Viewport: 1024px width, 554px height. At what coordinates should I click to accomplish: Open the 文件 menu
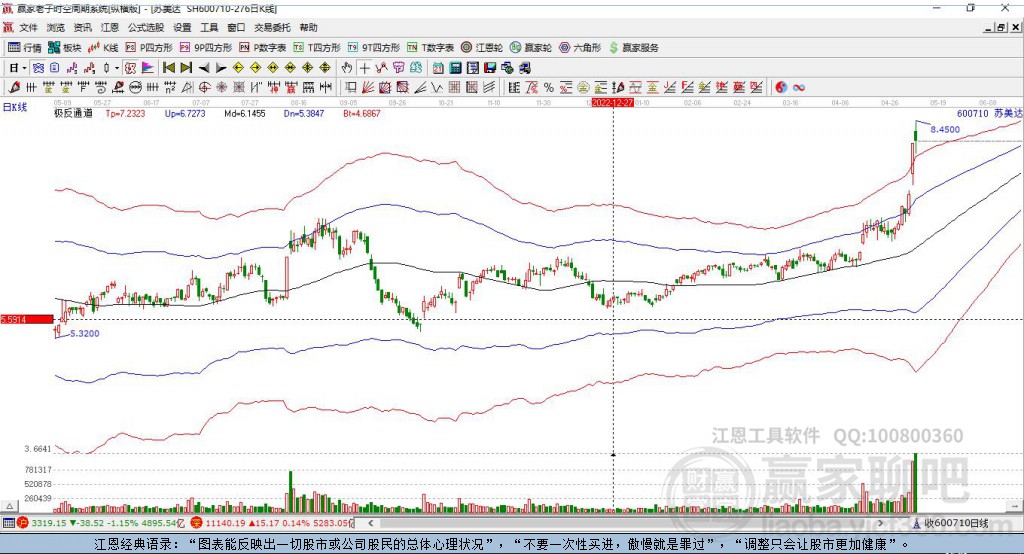(28, 27)
